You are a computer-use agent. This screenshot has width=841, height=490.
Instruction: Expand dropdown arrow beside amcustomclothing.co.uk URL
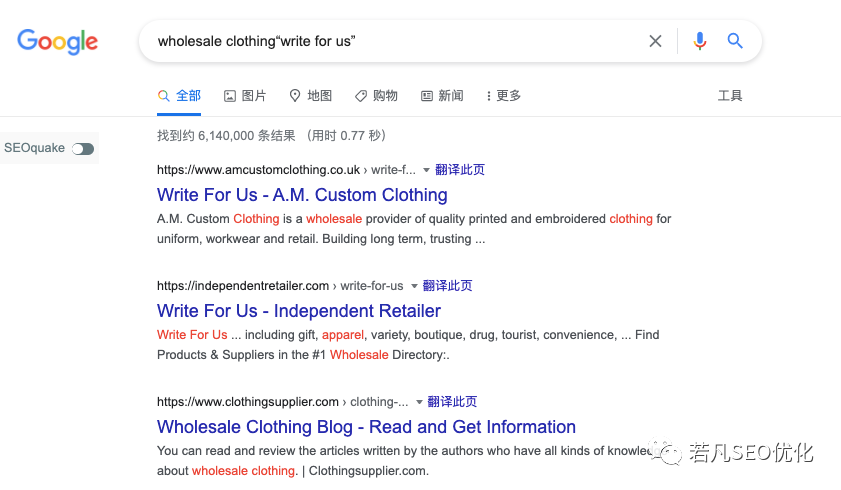click(426, 170)
